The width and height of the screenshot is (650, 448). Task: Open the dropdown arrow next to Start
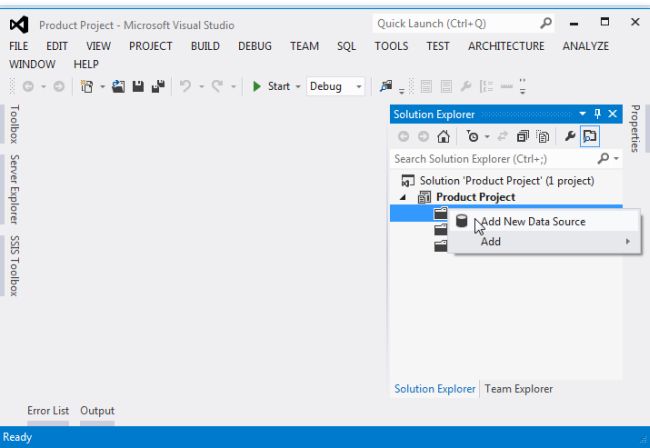pyautogui.click(x=298, y=87)
